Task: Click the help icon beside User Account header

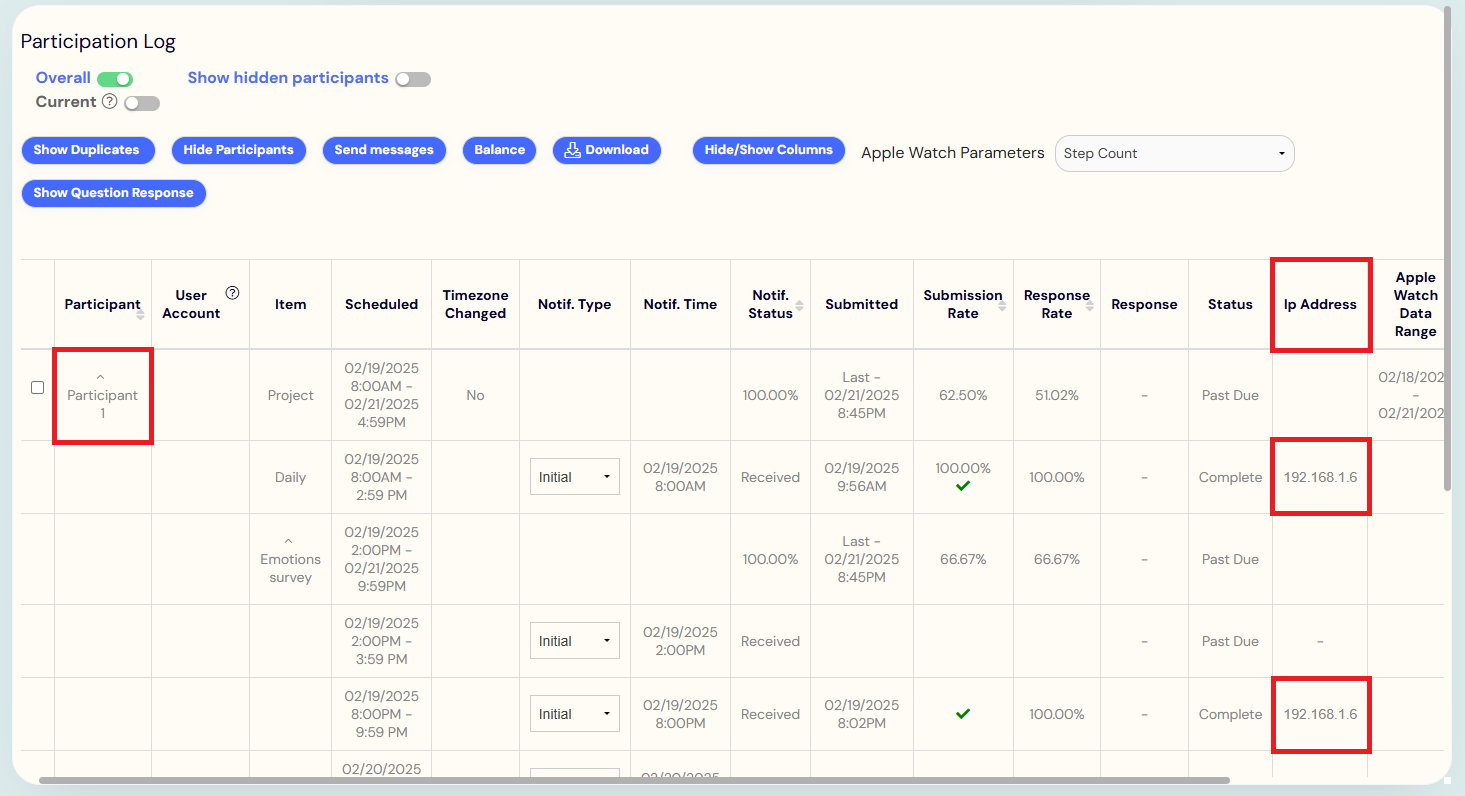Action: [232, 293]
